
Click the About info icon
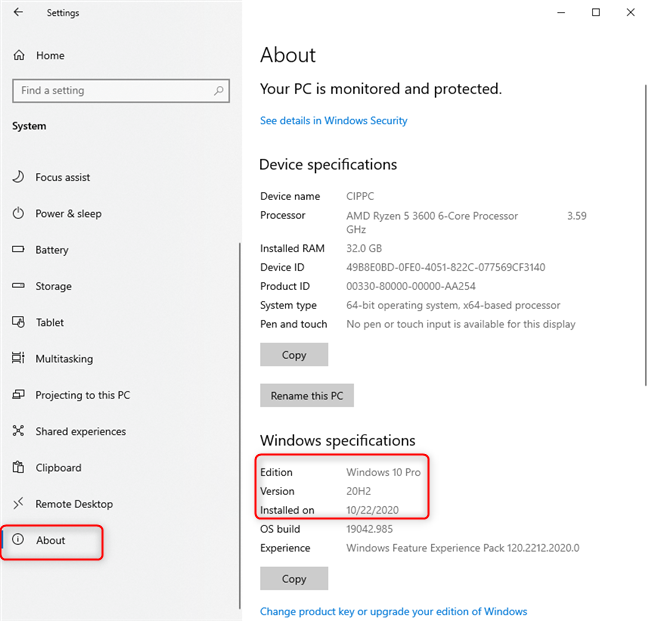[x=18, y=539]
